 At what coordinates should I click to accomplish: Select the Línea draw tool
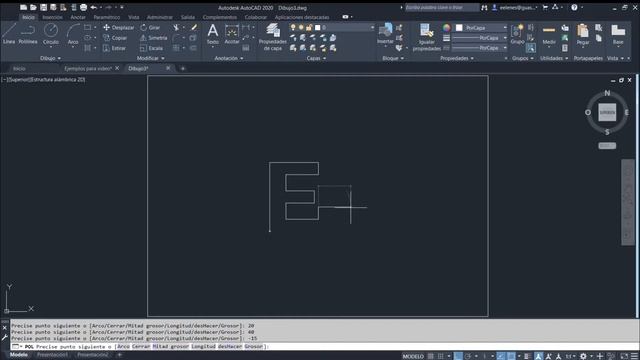tap(9, 33)
